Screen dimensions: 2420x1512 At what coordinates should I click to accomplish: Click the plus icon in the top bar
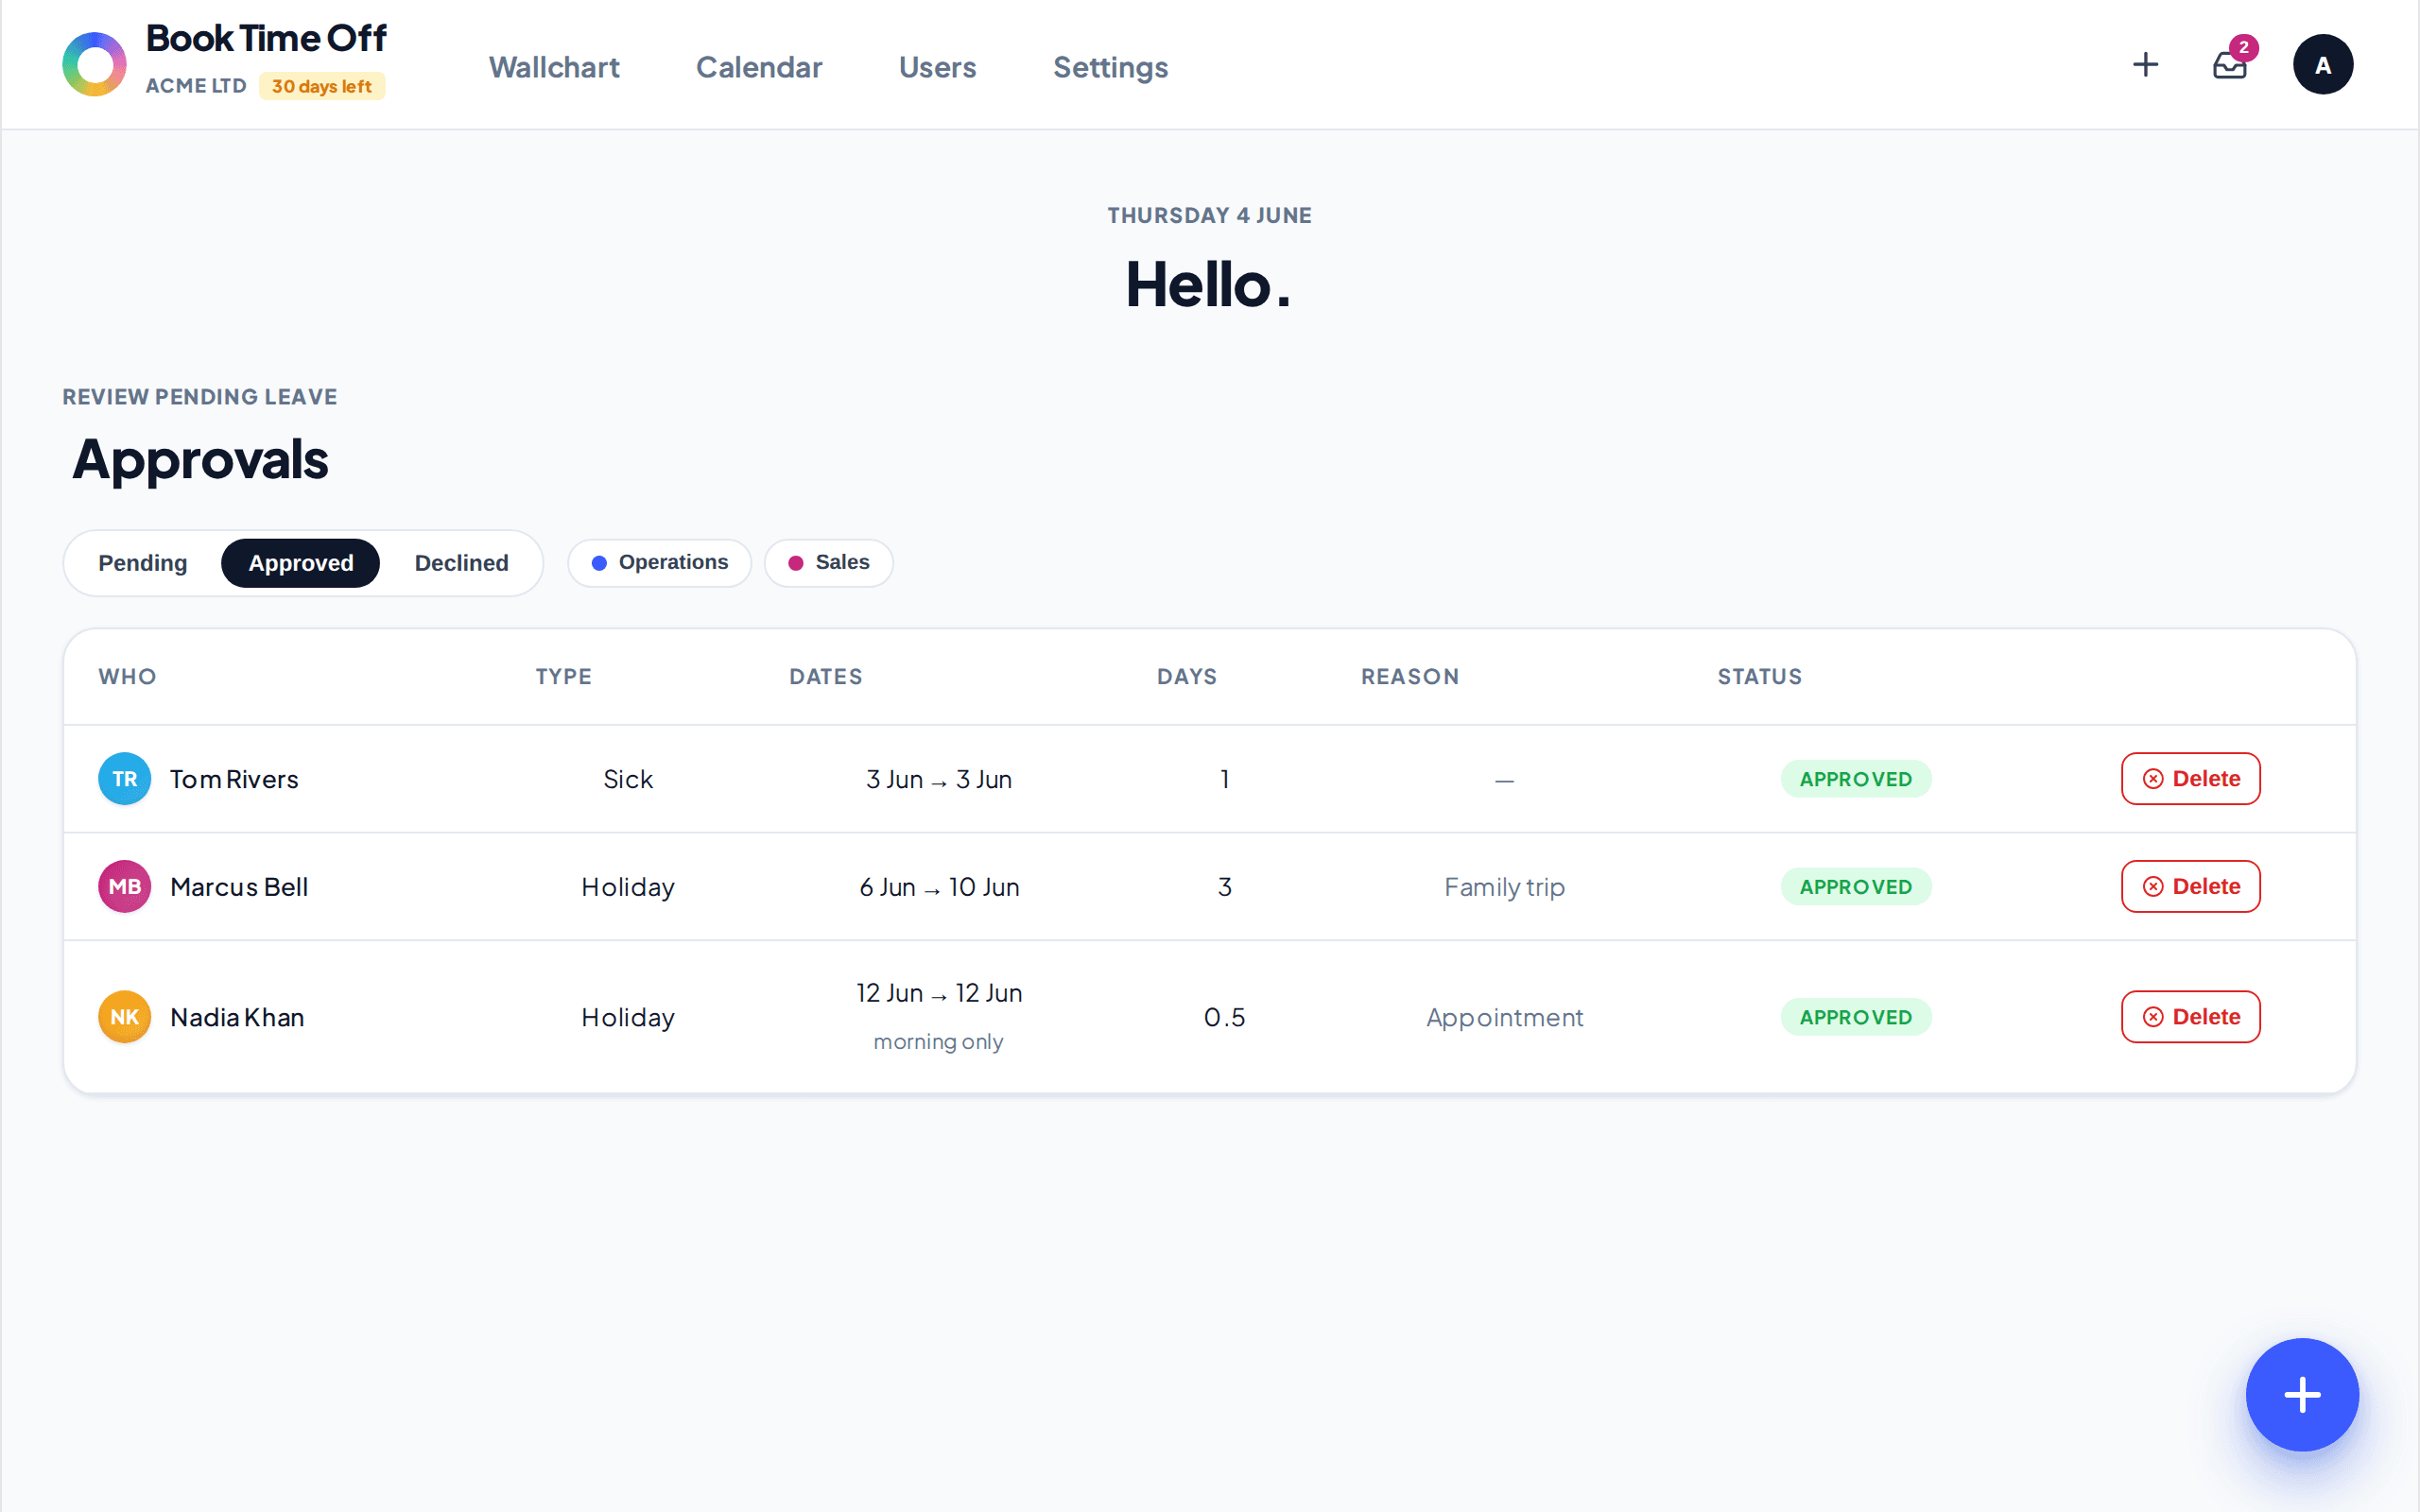pyautogui.click(x=2145, y=65)
